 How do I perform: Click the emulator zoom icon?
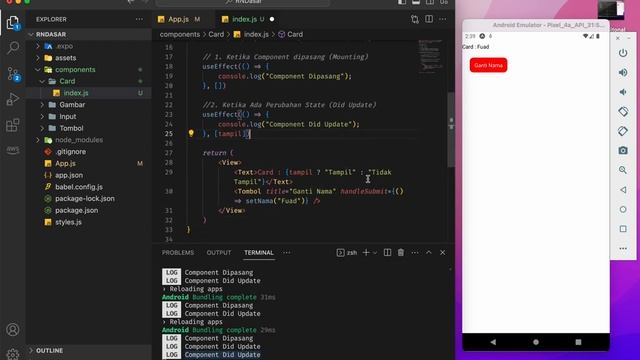pos(623,170)
